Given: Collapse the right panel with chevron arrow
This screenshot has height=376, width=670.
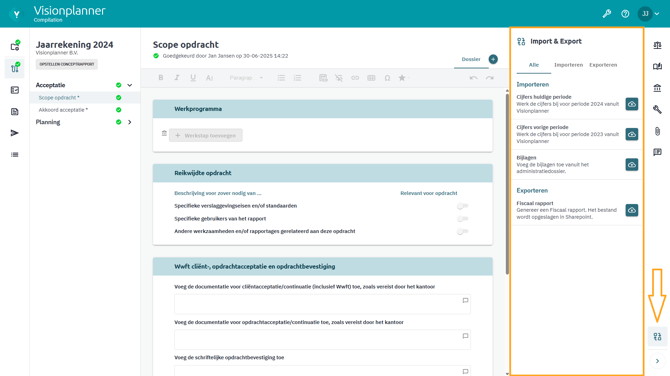Looking at the screenshot, I should (657, 361).
